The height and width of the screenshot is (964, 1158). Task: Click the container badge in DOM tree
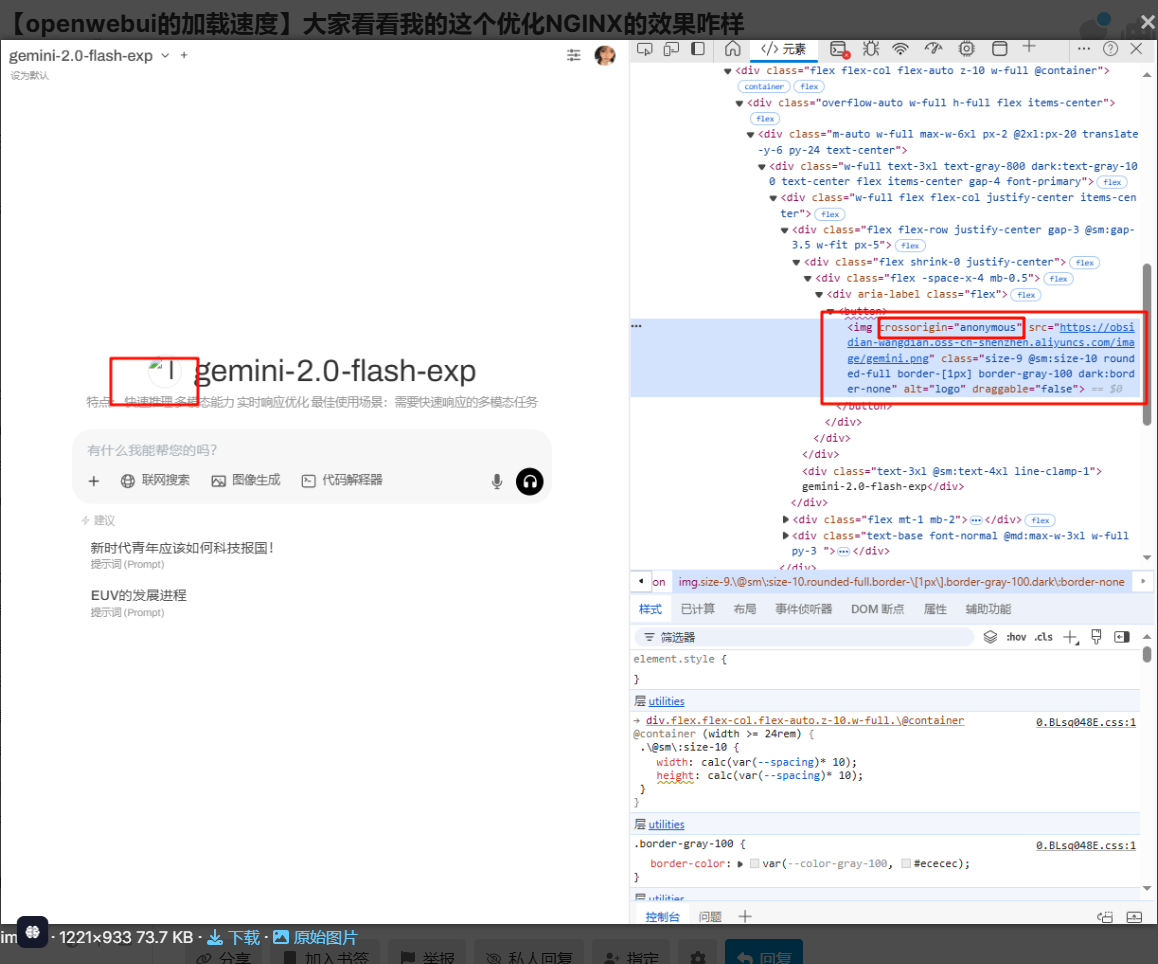[x=764, y=86]
